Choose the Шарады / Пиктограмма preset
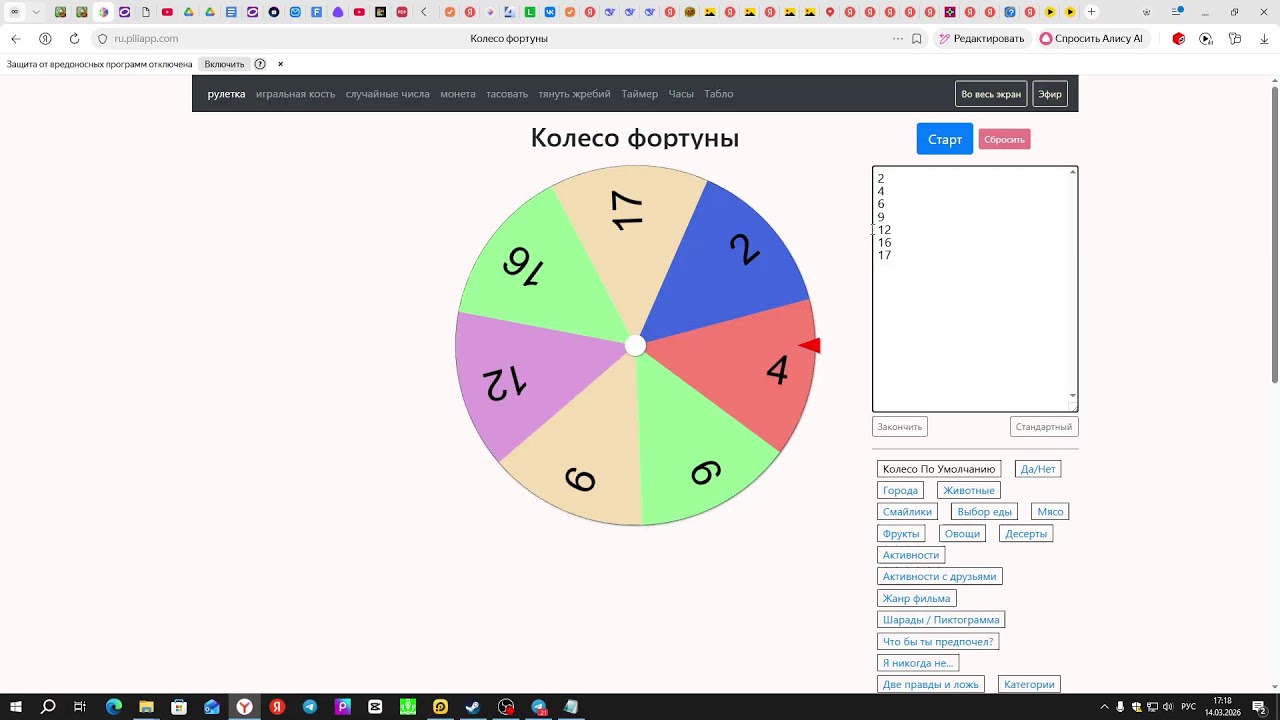 [x=941, y=620]
